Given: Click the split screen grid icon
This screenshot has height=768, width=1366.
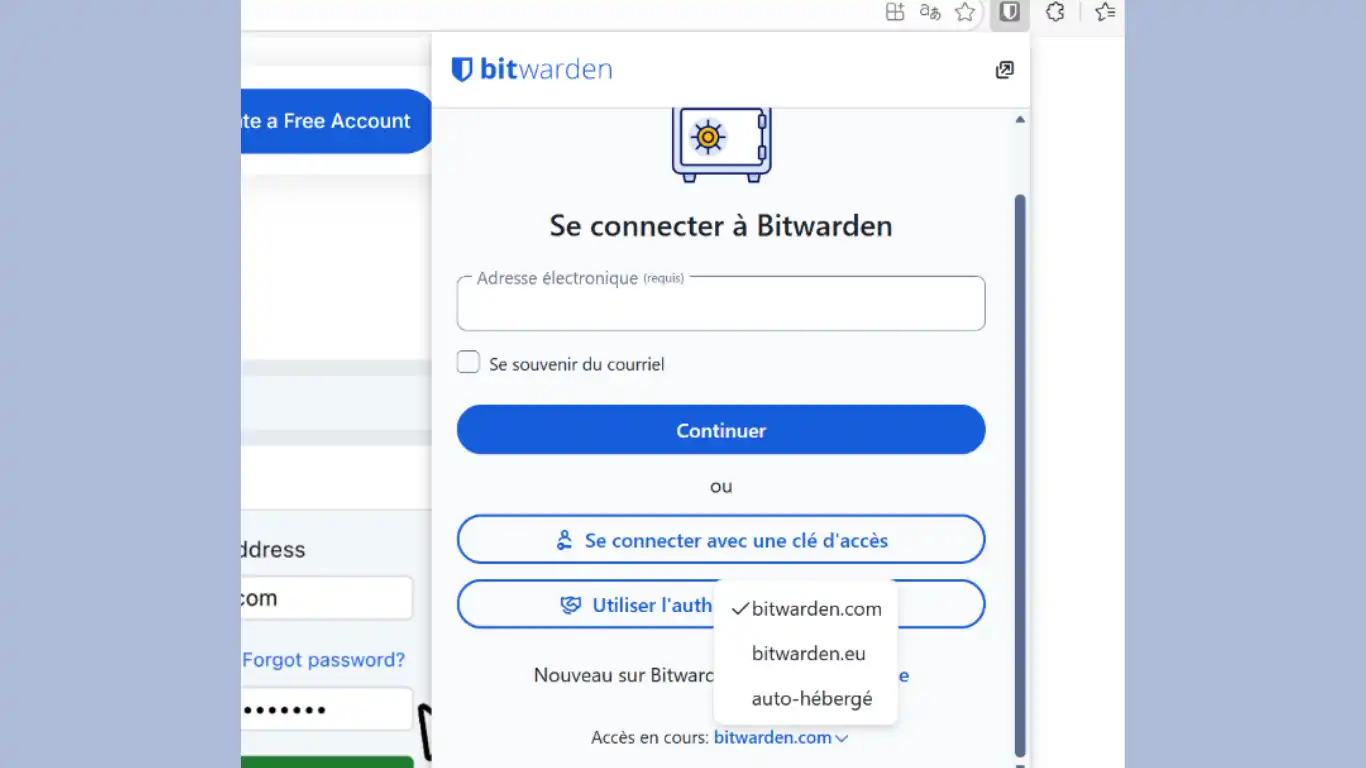Looking at the screenshot, I should (x=895, y=12).
